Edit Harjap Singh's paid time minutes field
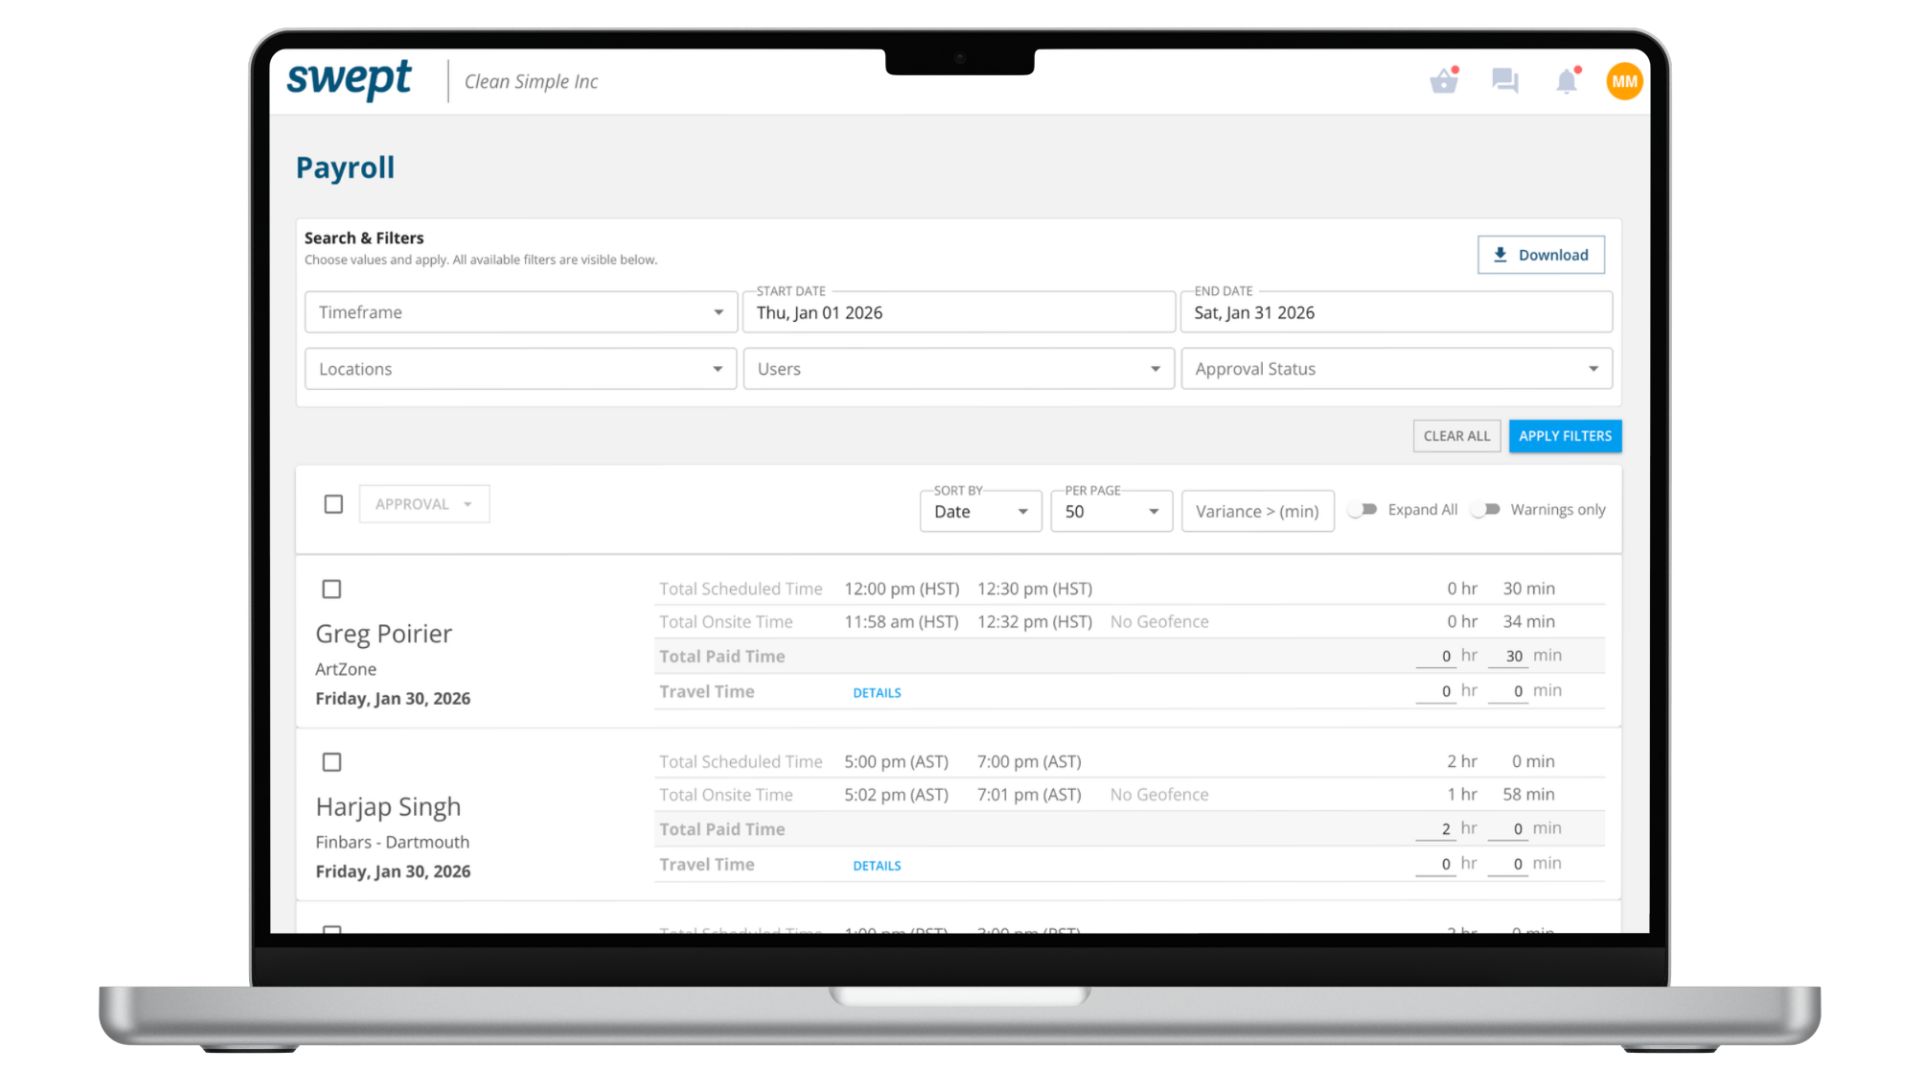The height and width of the screenshot is (1080, 1920). coord(1508,829)
